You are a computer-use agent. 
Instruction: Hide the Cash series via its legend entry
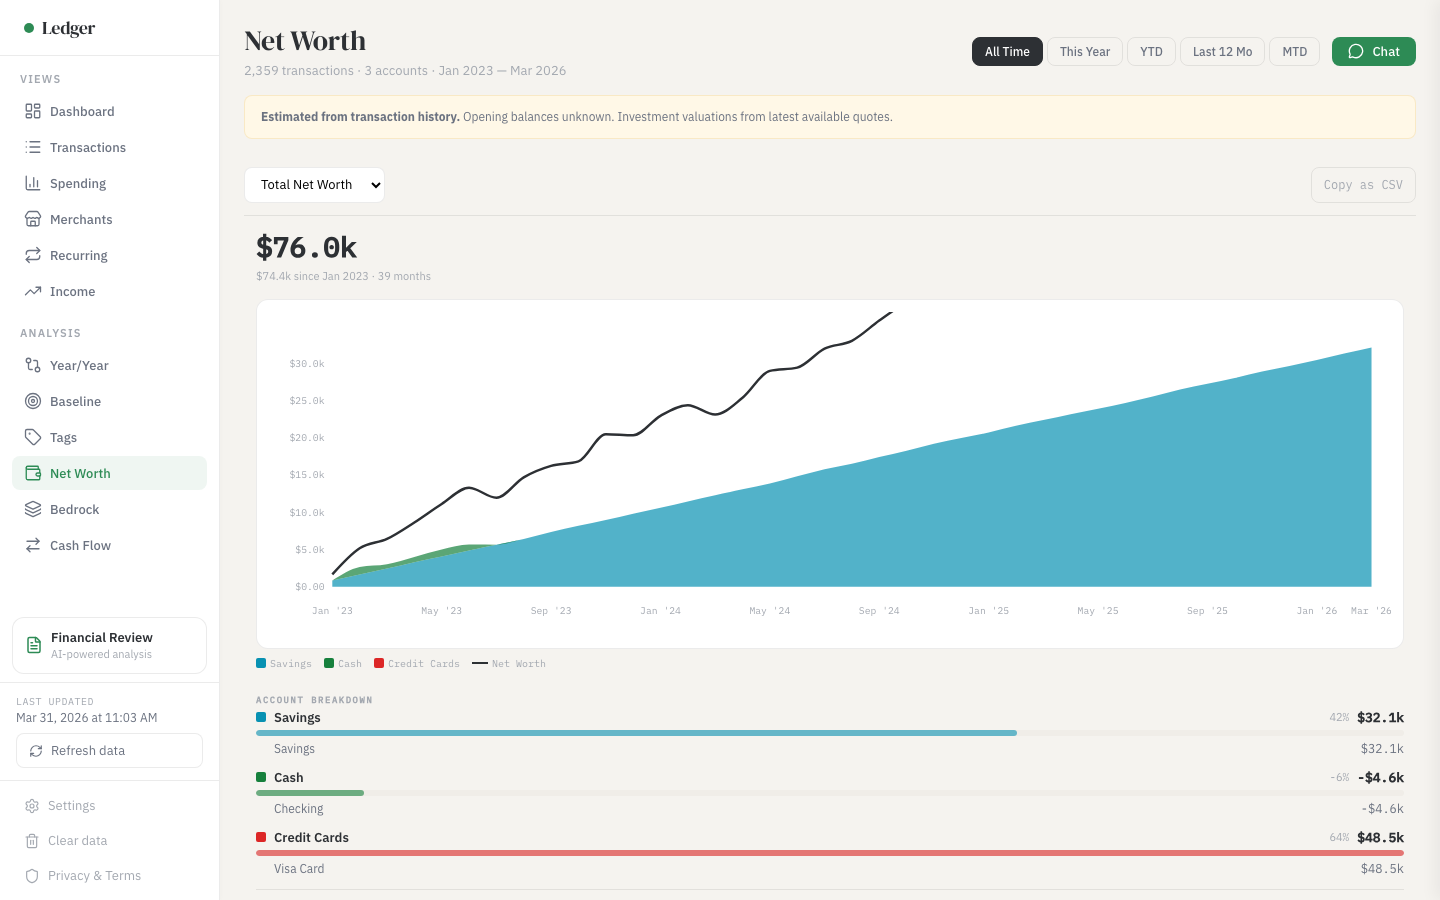pos(343,663)
